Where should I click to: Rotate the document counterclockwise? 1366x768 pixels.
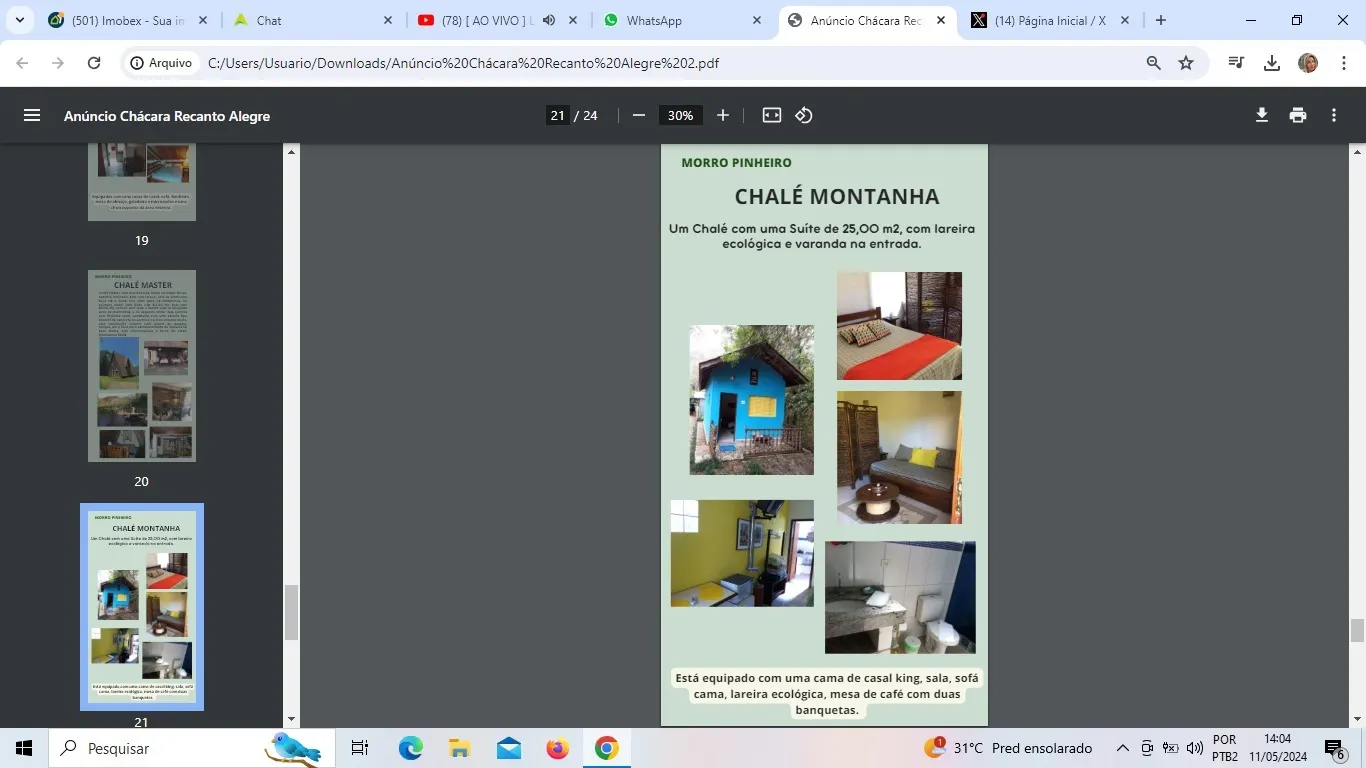[804, 115]
